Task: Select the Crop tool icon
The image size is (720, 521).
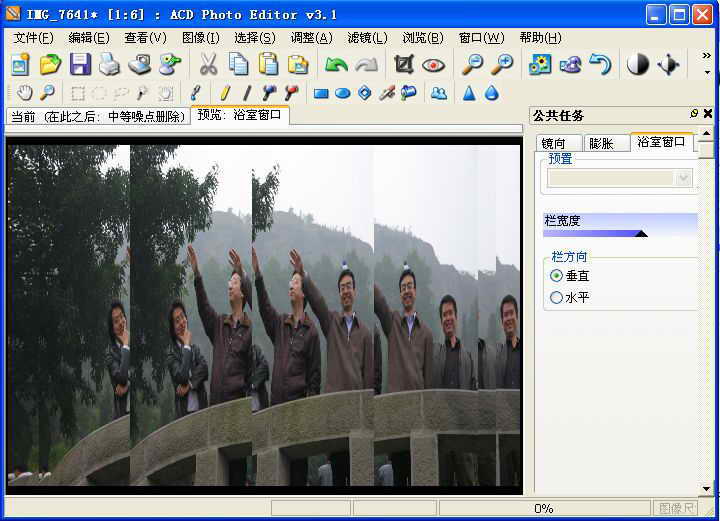Action: point(403,65)
